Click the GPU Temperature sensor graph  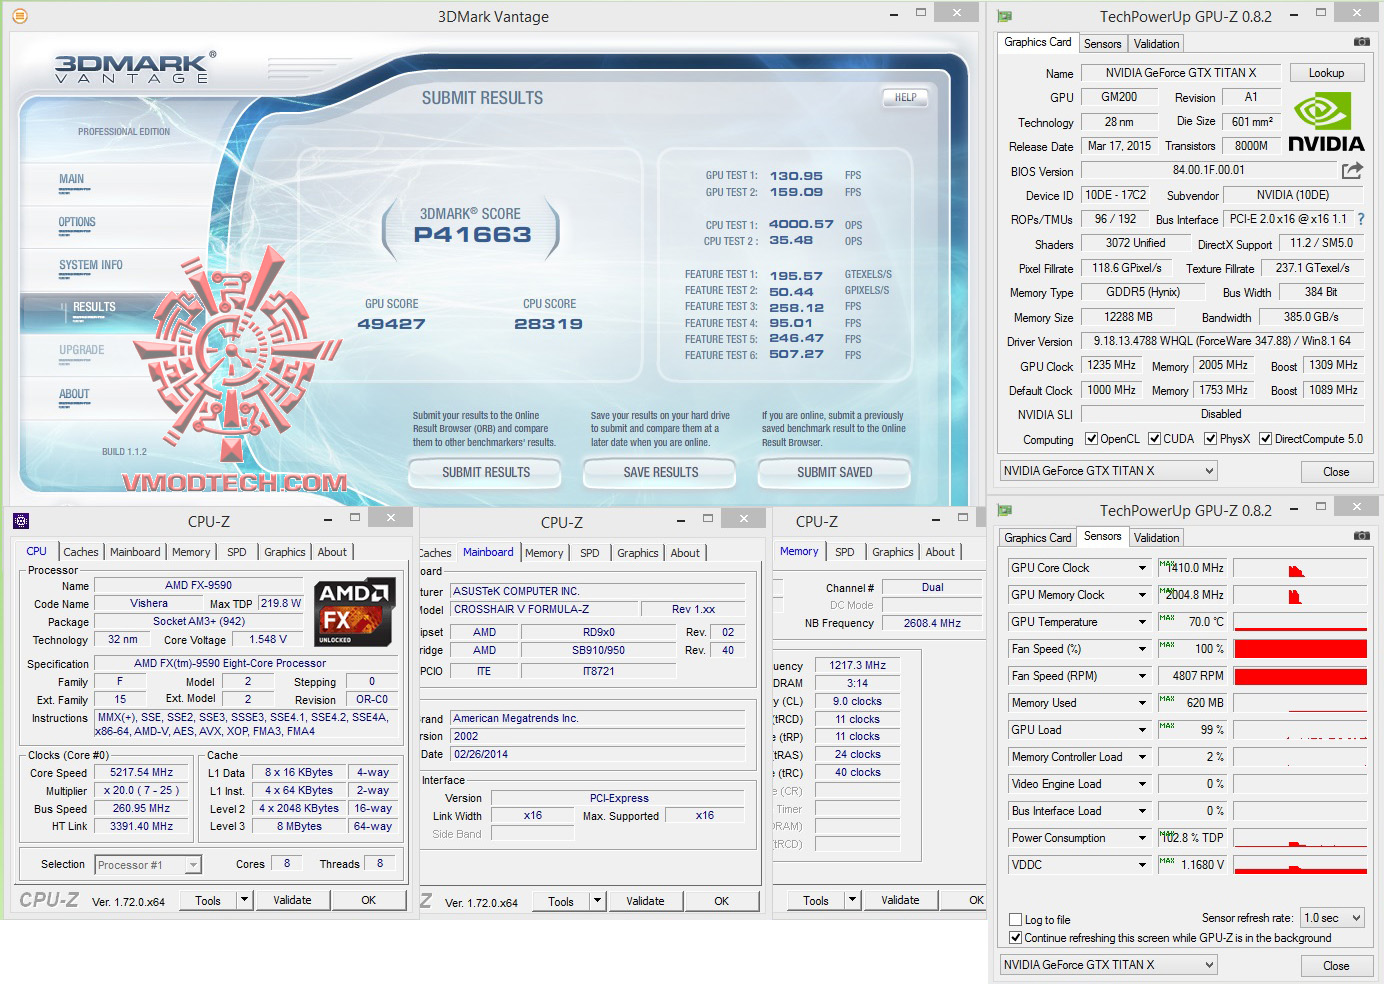(1300, 622)
